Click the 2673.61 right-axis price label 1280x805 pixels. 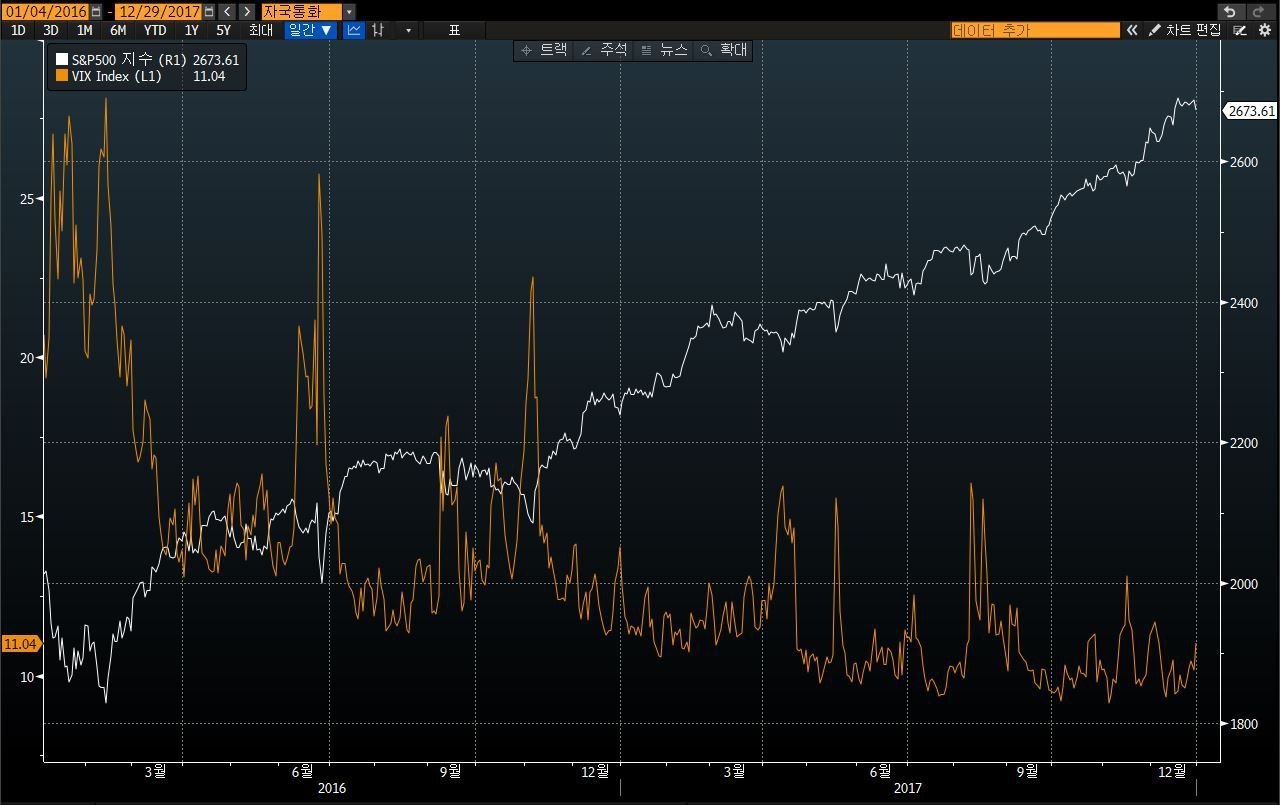[1251, 111]
